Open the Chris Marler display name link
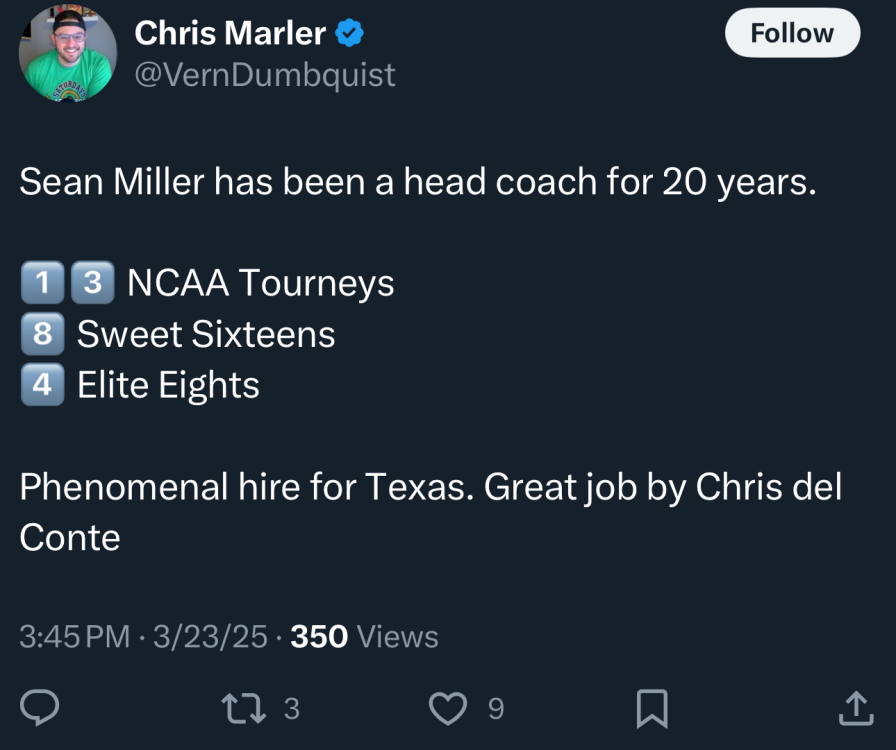This screenshot has width=896, height=750. click(230, 33)
